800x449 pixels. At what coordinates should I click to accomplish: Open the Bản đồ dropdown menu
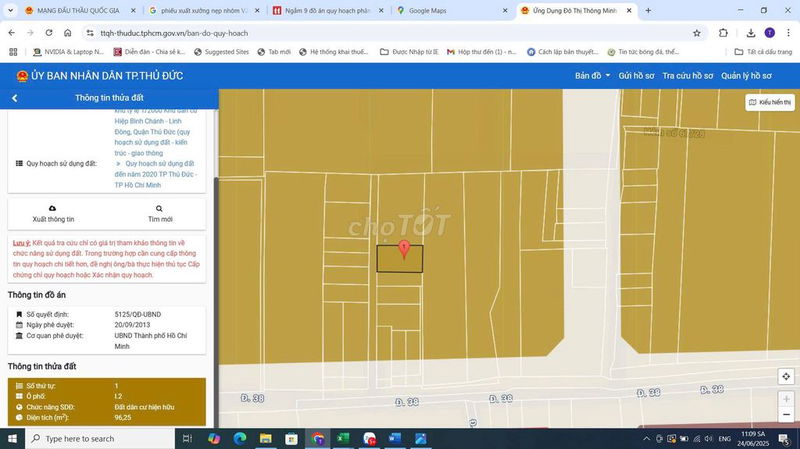point(591,75)
